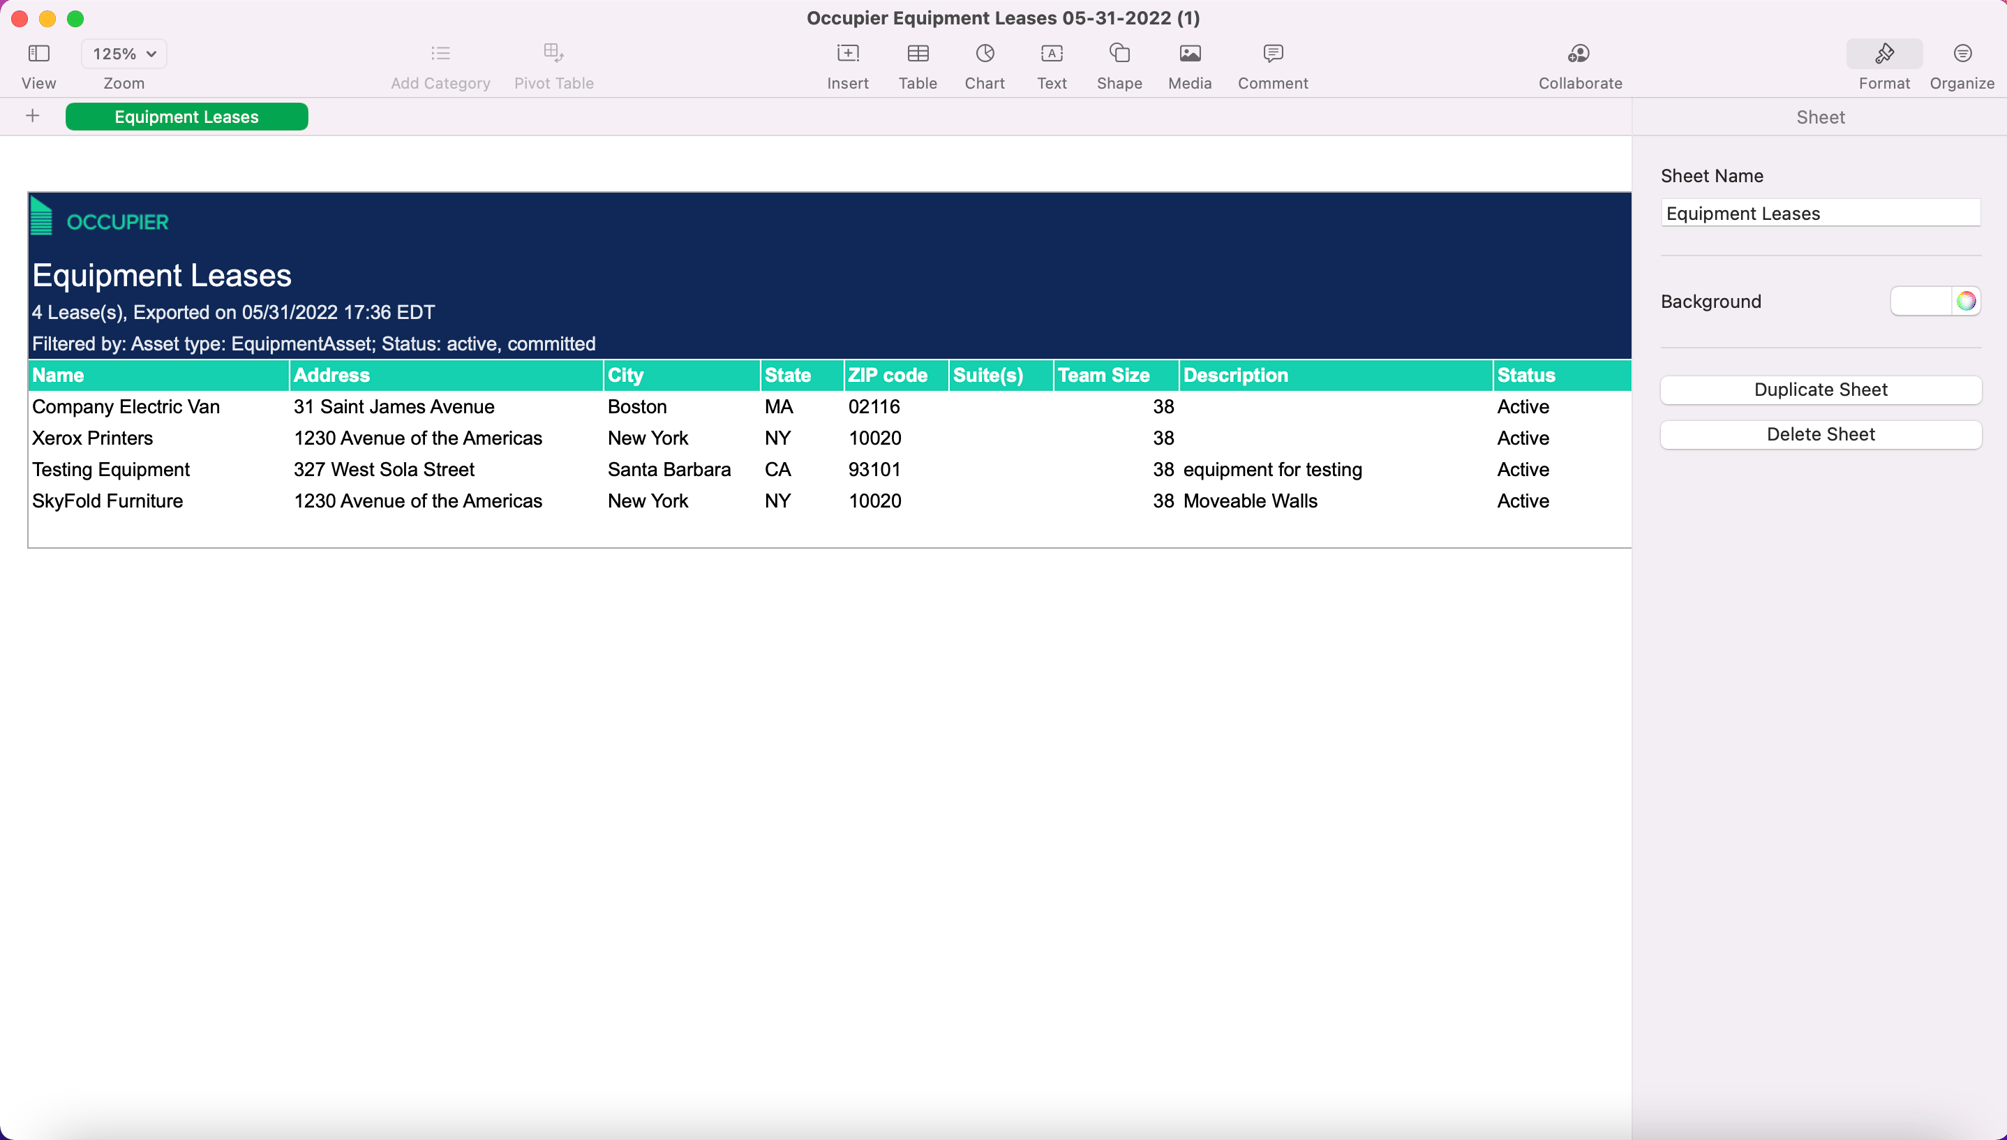Click the Add Category icon
2007x1140 pixels.
(440, 53)
